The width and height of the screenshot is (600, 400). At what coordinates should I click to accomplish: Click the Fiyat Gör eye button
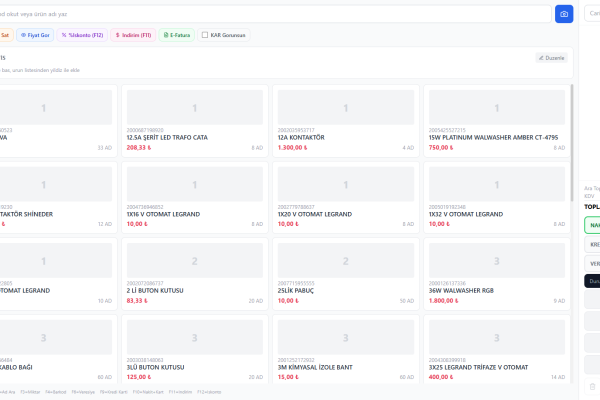coord(36,34)
